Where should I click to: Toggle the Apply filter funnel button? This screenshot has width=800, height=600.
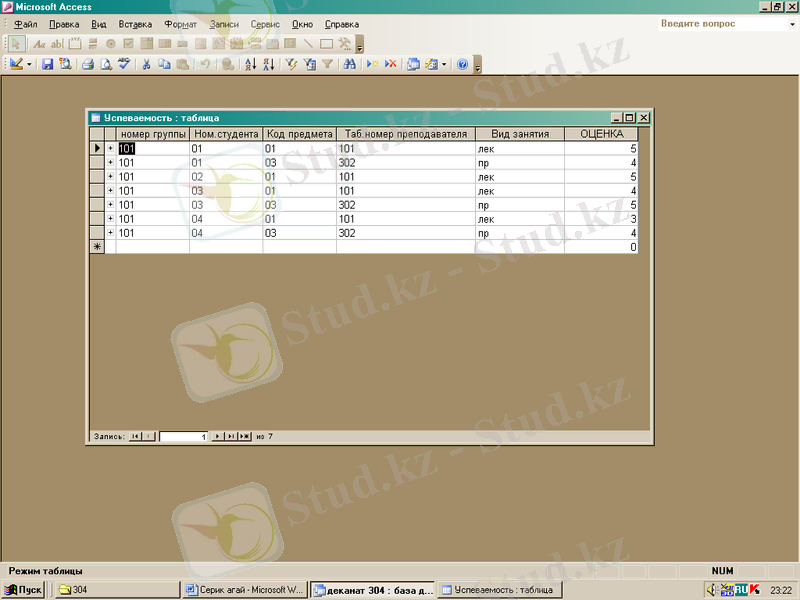[327, 64]
